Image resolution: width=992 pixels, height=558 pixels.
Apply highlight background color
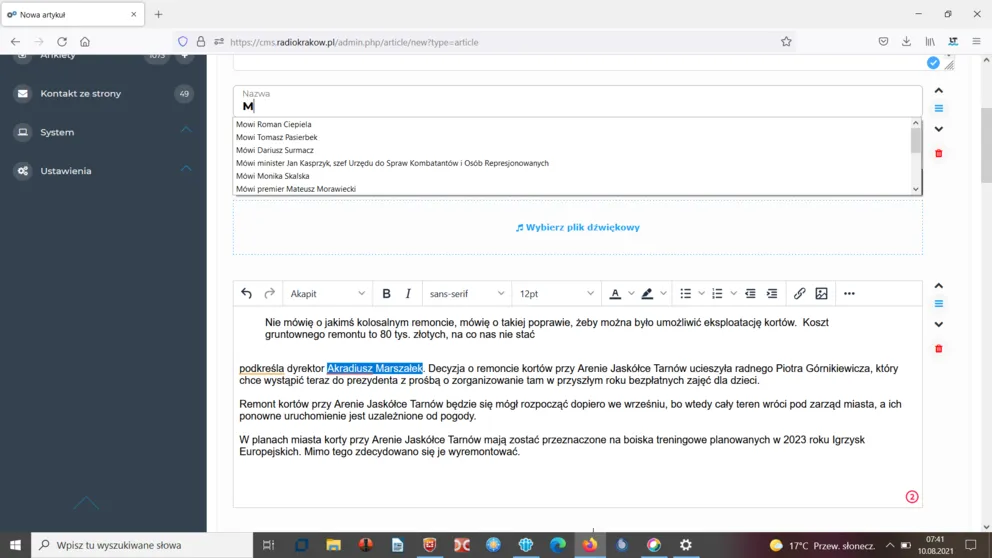[647, 294]
